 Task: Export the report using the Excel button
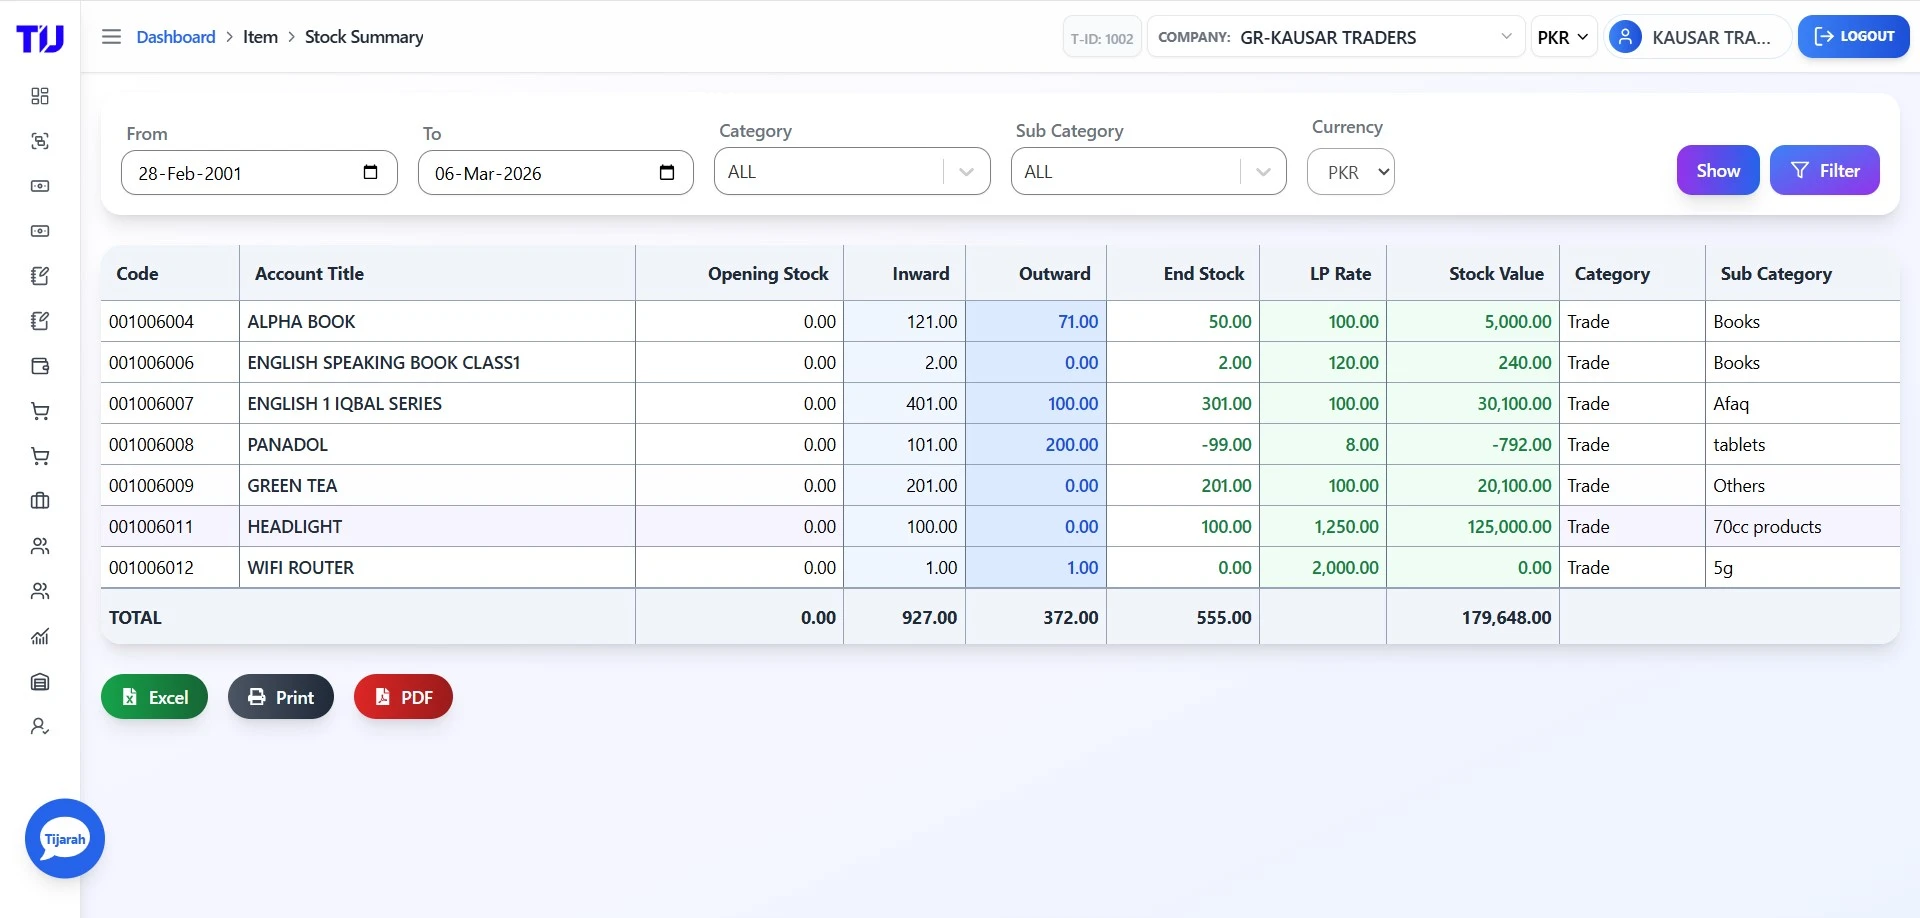[x=154, y=696]
